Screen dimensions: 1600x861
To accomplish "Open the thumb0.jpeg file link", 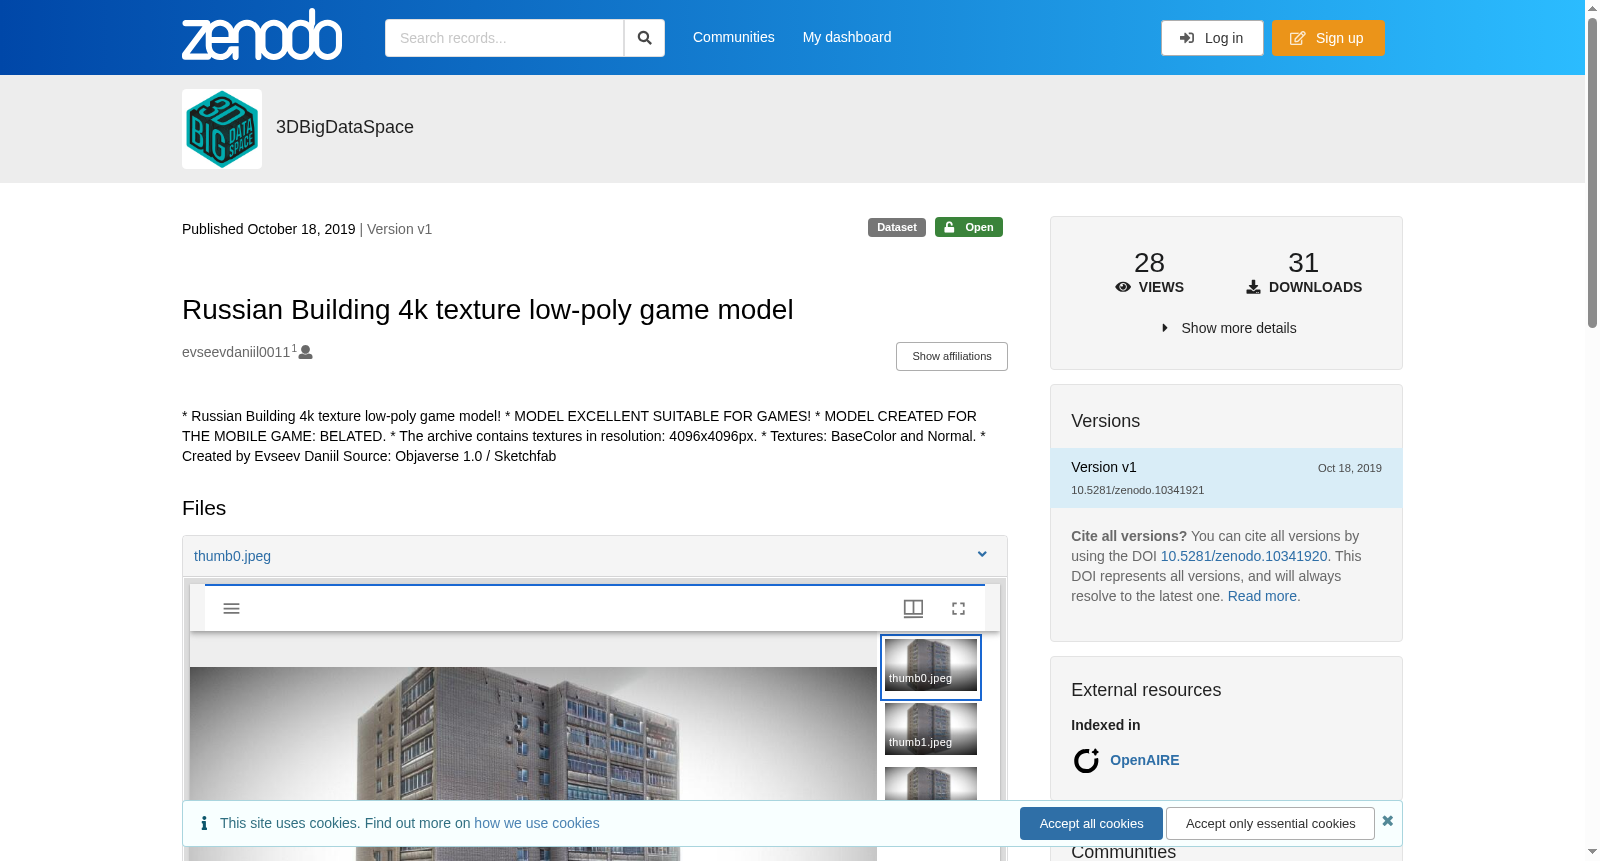I will pyautogui.click(x=232, y=556).
